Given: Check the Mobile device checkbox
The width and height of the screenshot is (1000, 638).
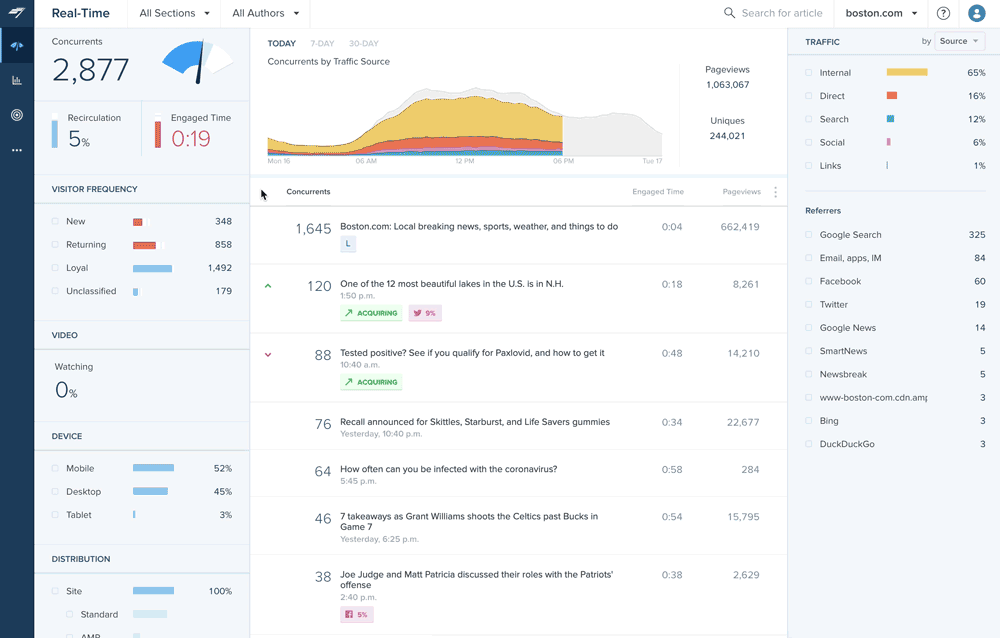Looking at the screenshot, I should [55, 468].
